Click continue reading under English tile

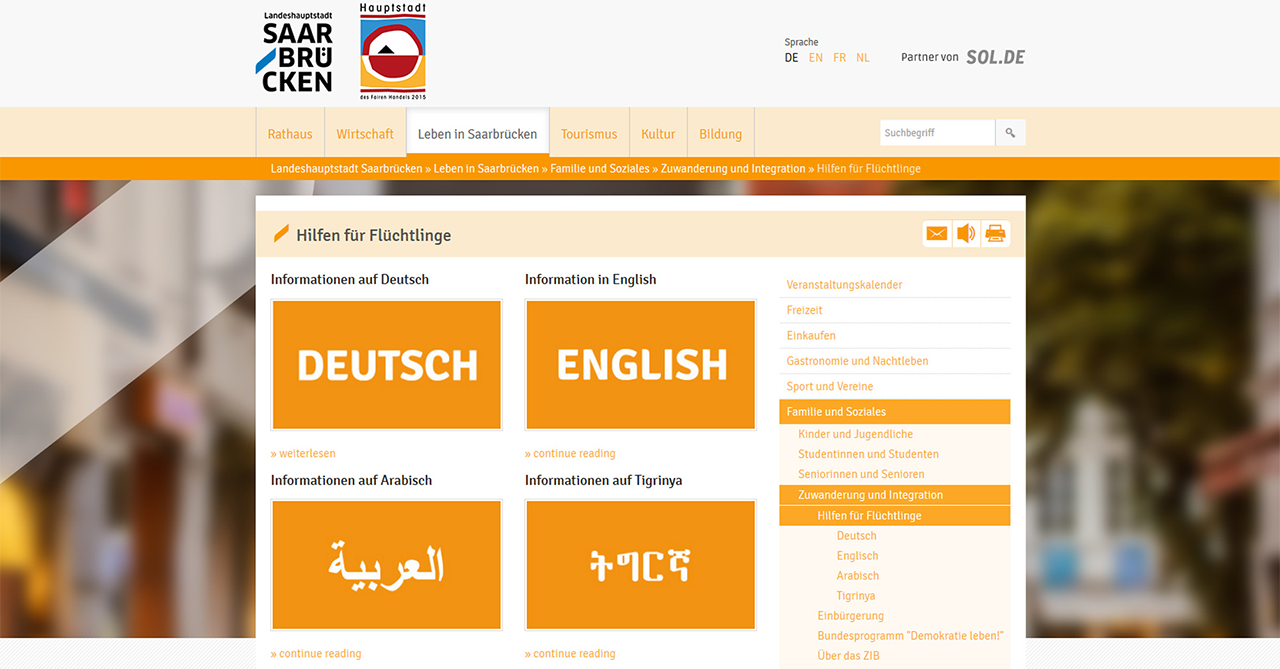(x=570, y=453)
